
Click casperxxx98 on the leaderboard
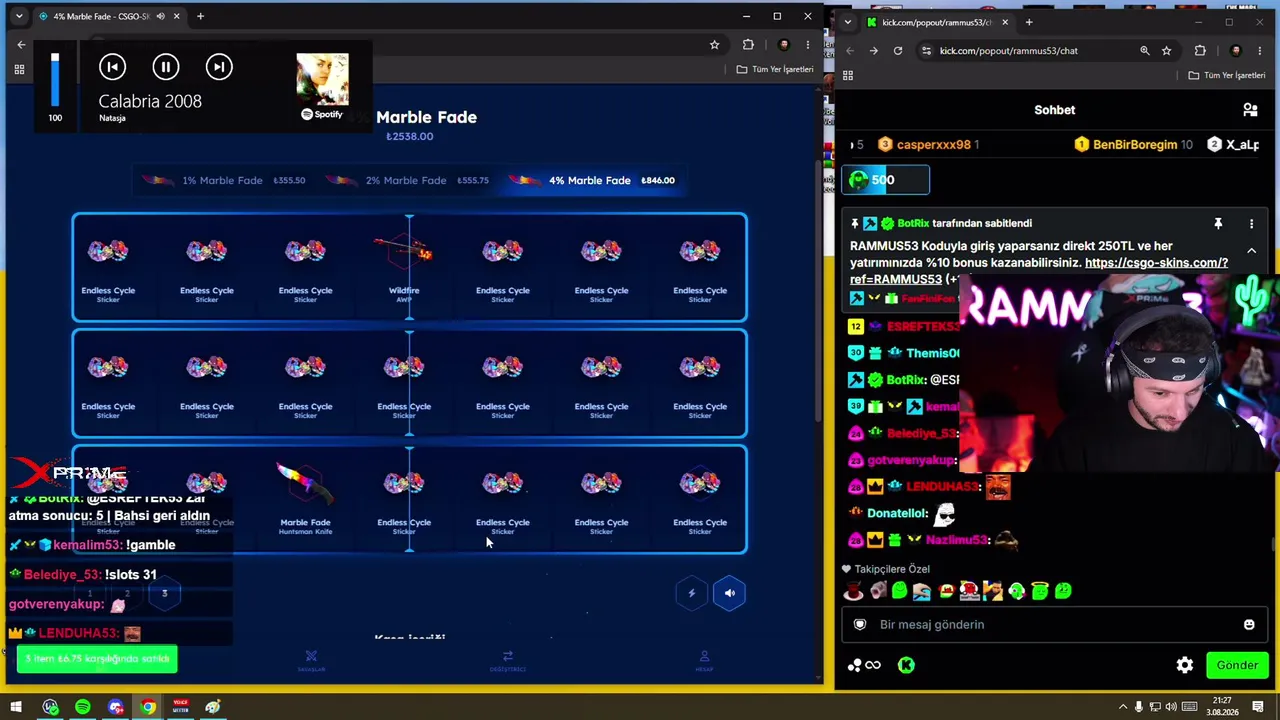[x=928, y=145]
